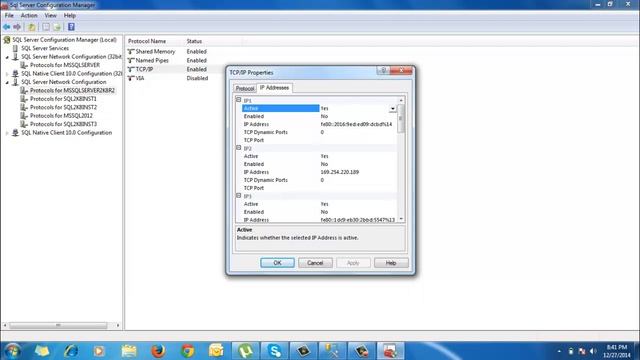Launch Firefox from the taskbar
The width and height of the screenshot is (640, 360).
158,351
